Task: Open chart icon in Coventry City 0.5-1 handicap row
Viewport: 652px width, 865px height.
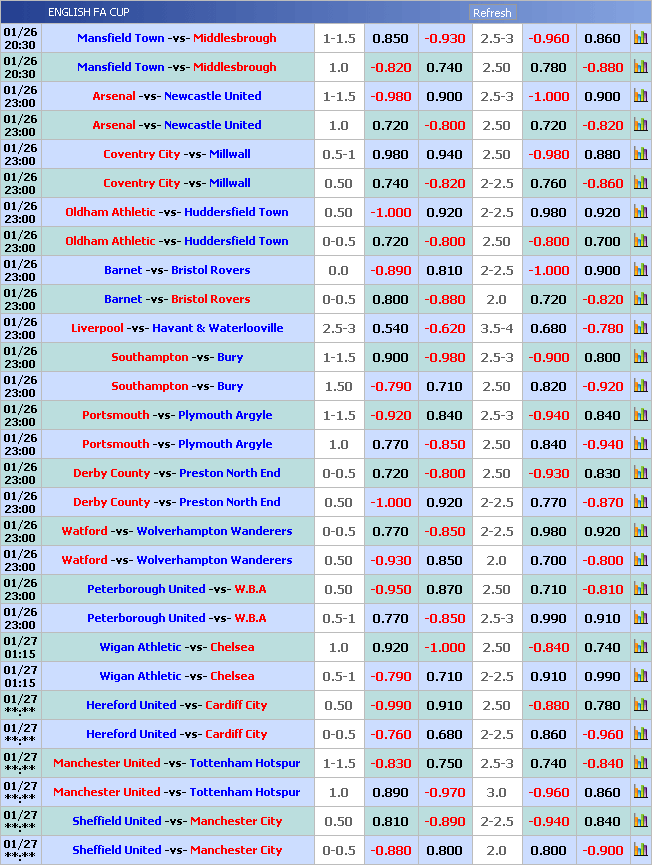Action: tap(640, 154)
